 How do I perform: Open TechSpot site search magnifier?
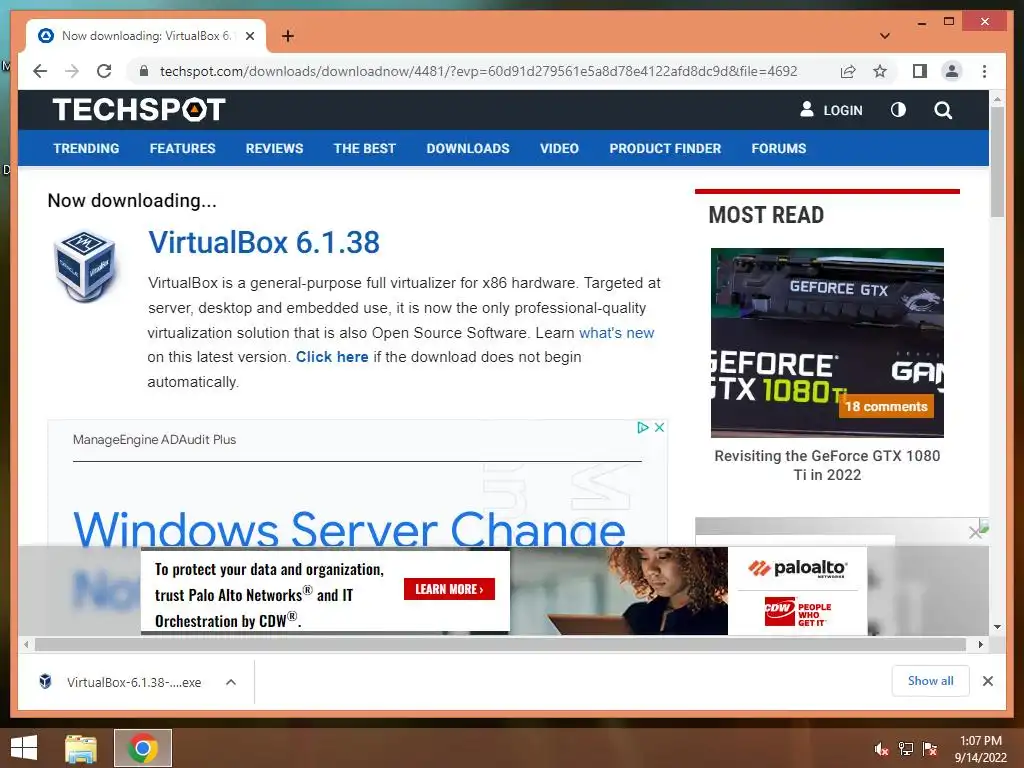tap(943, 110)
